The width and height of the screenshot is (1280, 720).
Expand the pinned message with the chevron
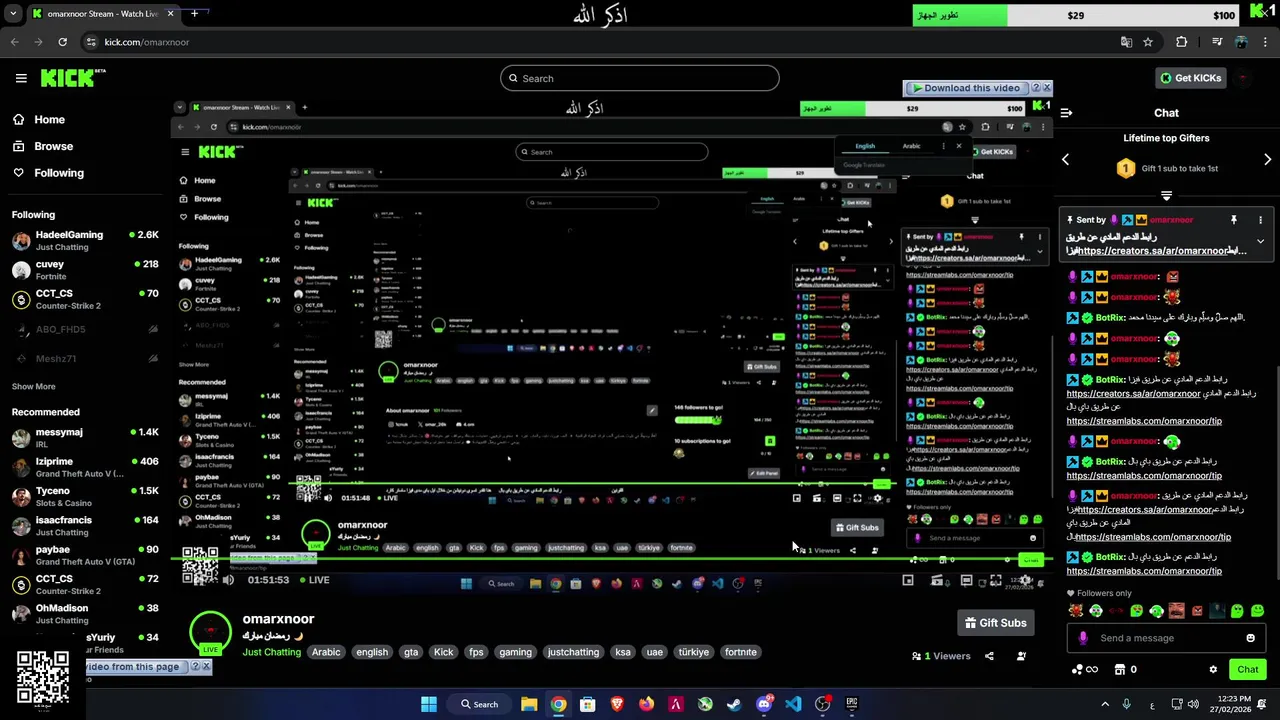(x=1260, y=241)
